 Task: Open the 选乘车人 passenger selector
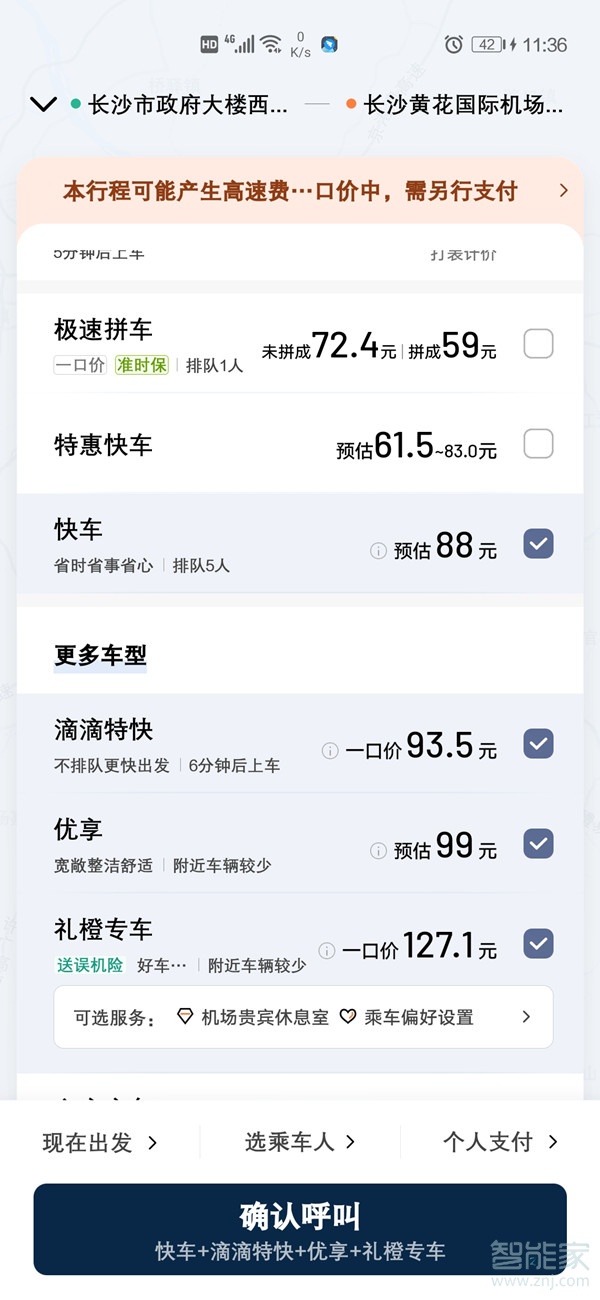295,1140
